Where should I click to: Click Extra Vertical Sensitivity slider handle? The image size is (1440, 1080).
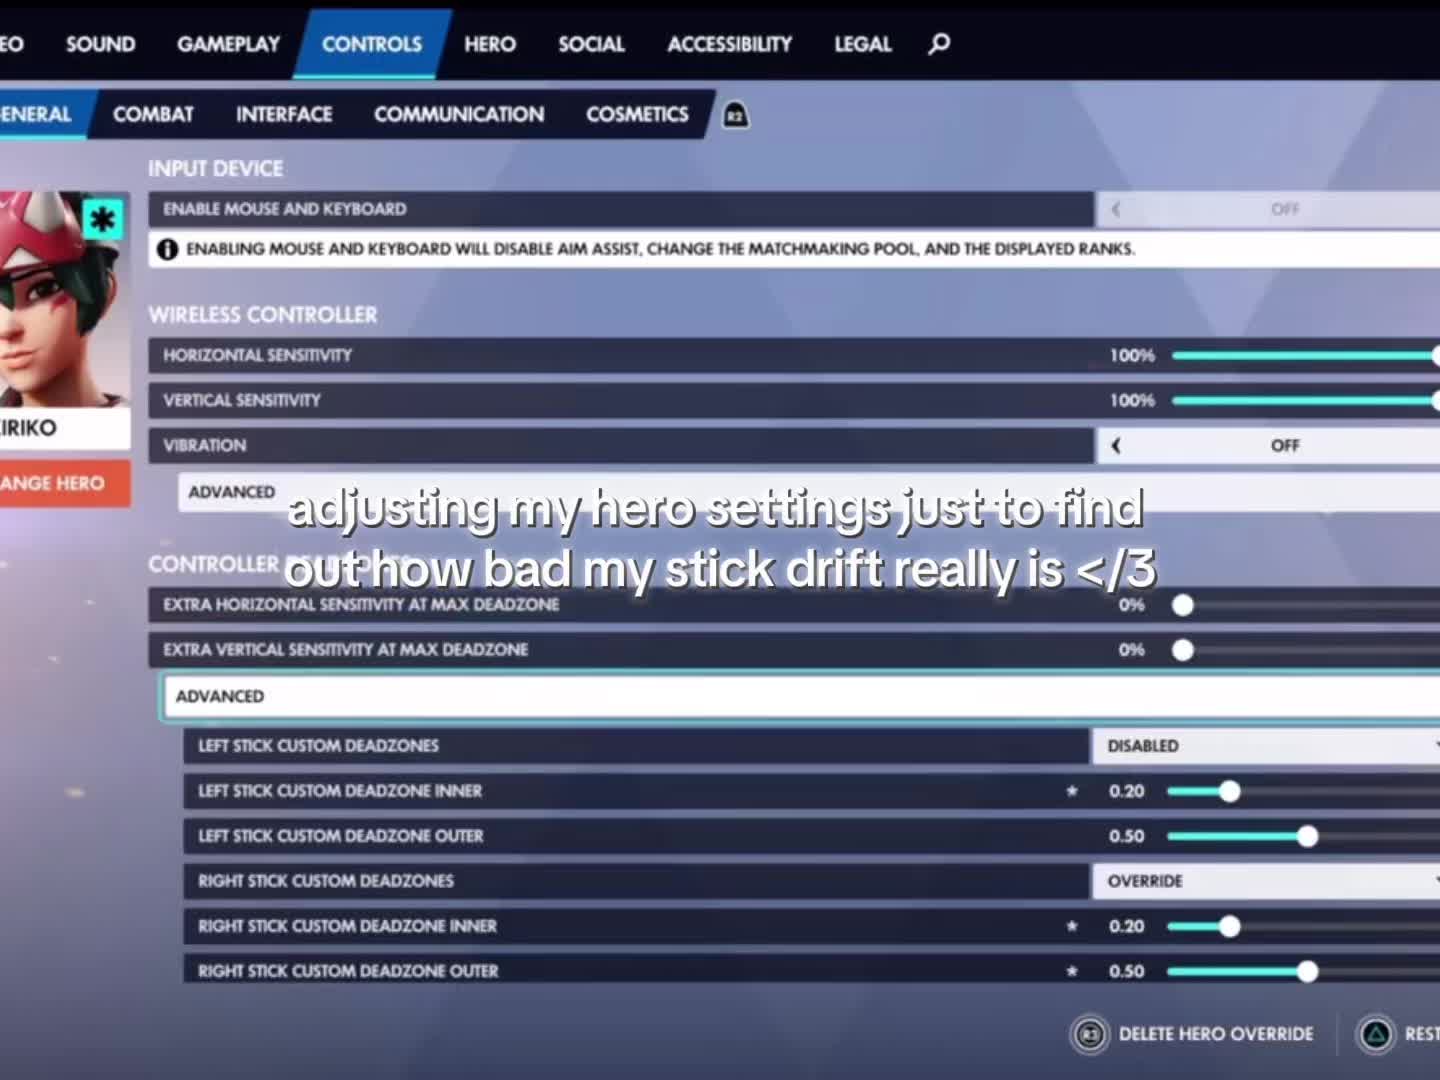coord(1183,650)
